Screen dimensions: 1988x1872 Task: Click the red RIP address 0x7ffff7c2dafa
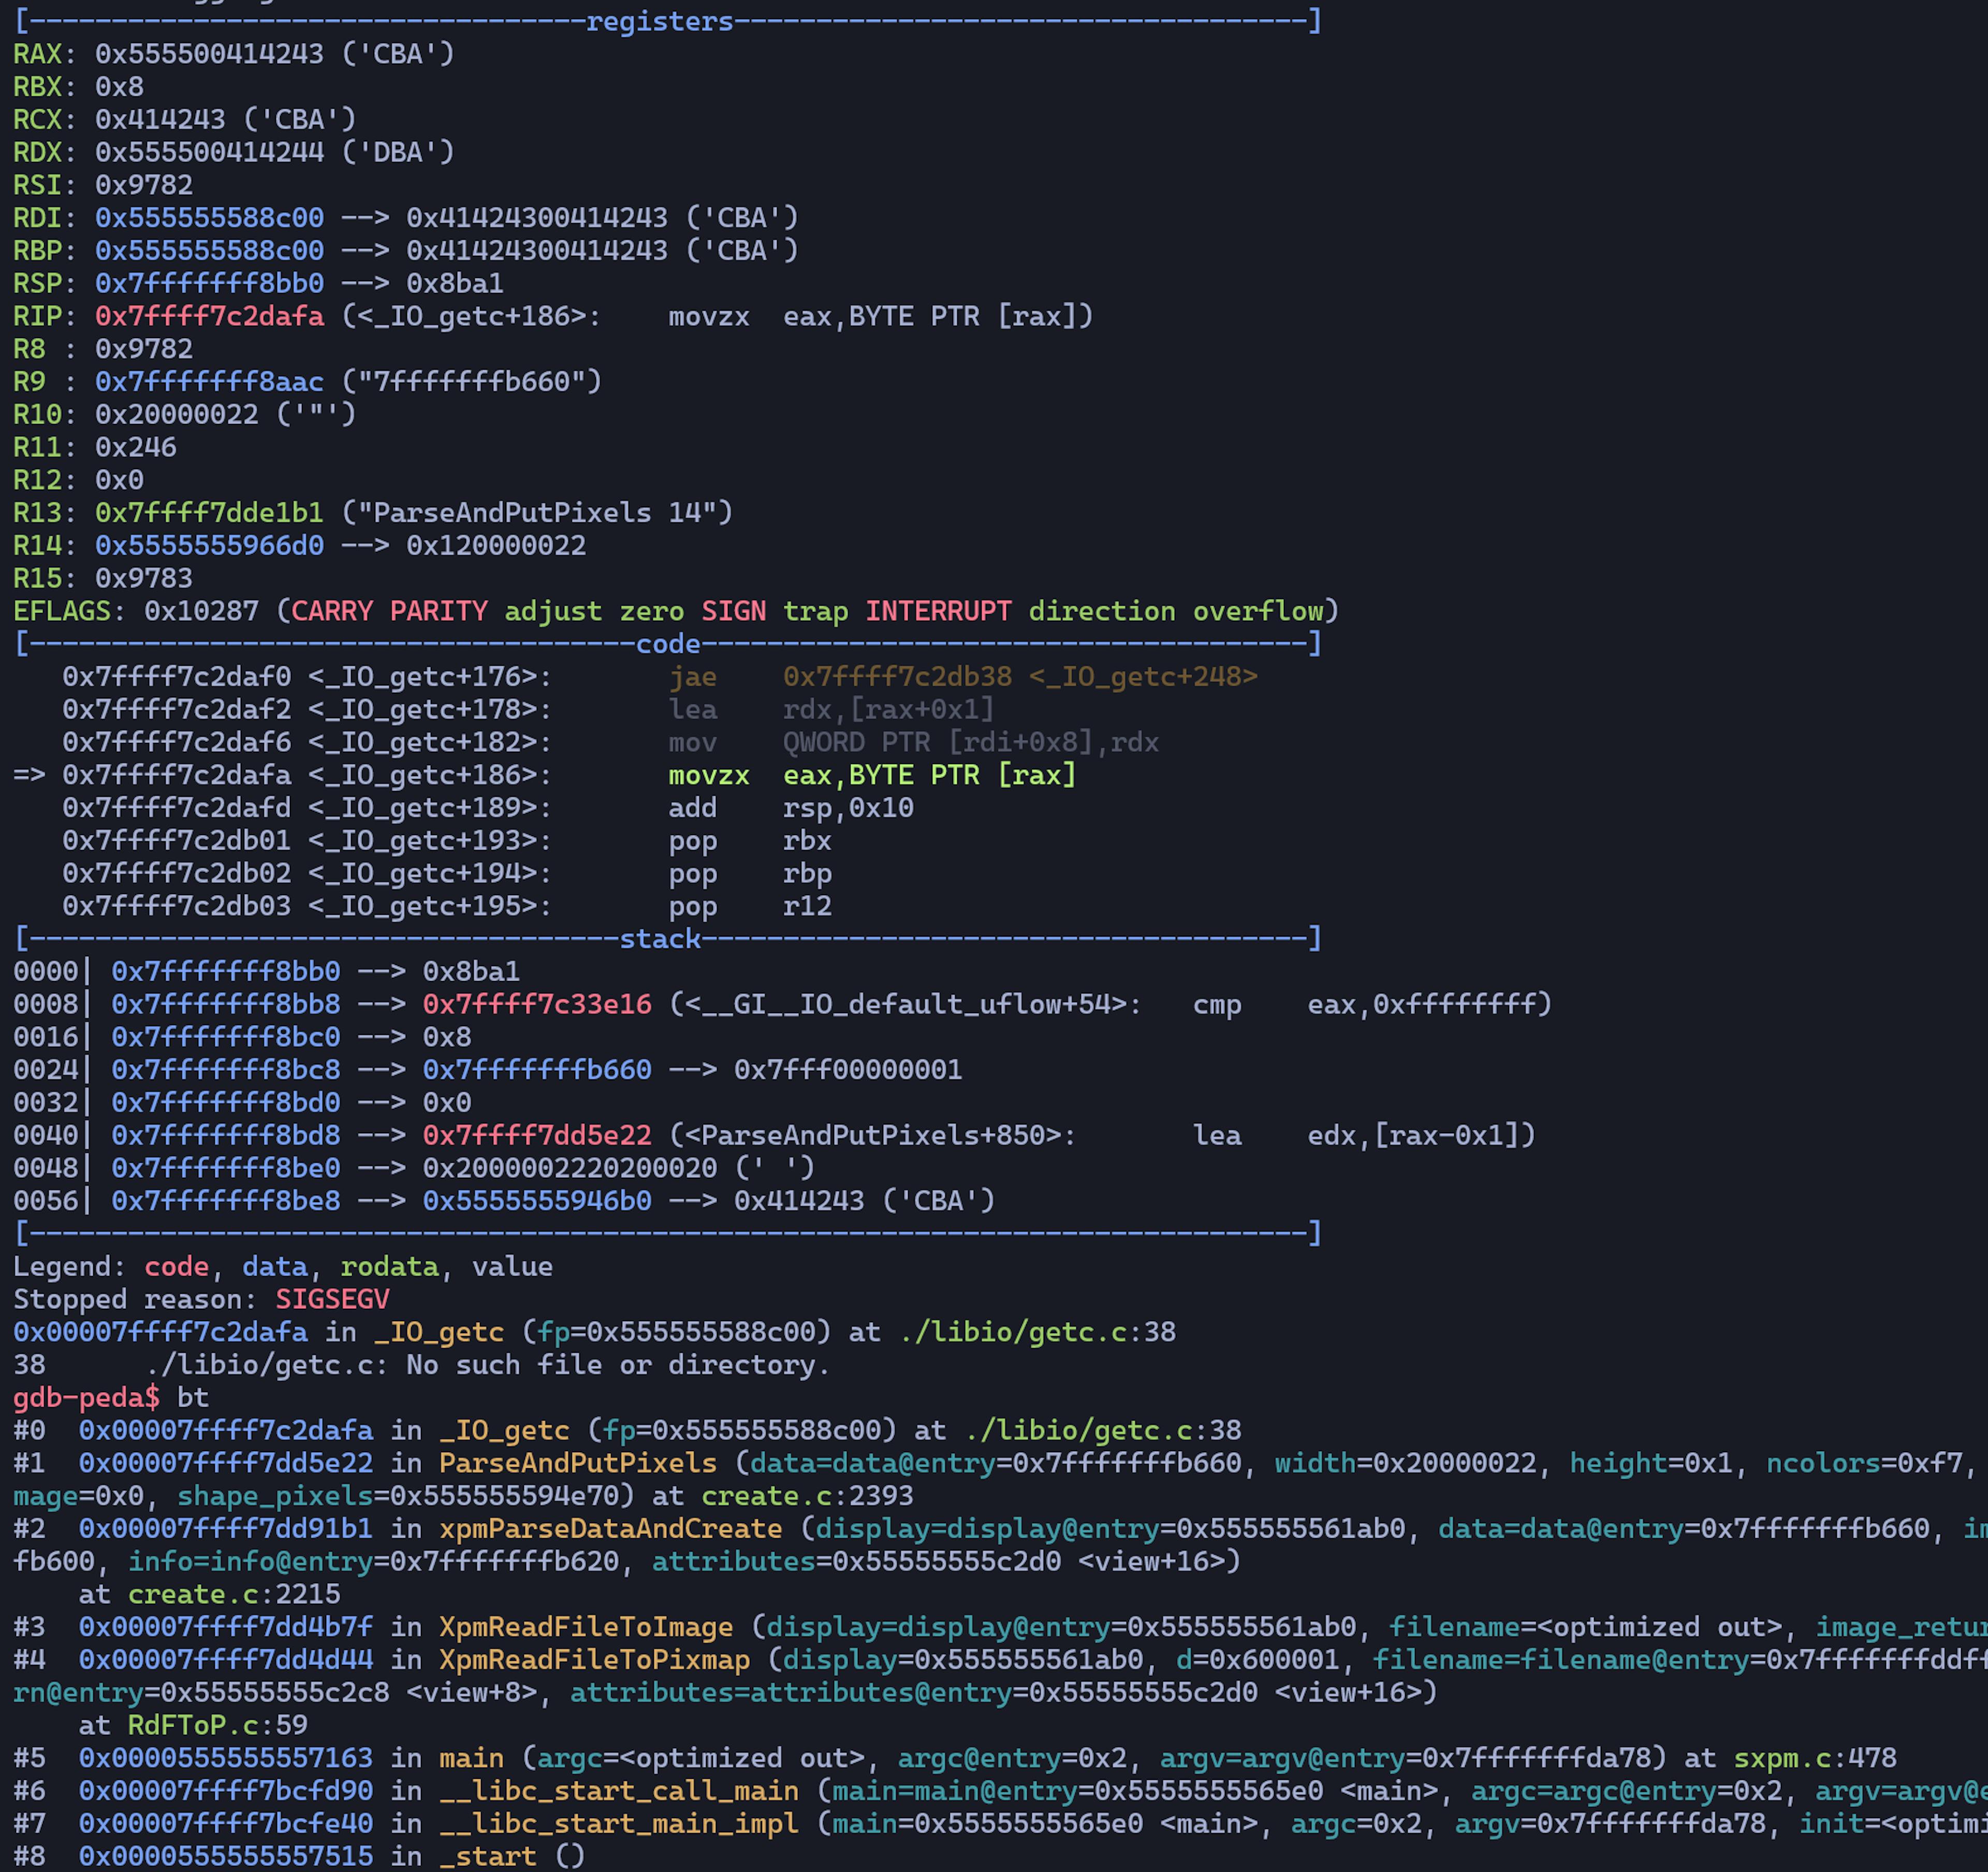click(209, 316)
